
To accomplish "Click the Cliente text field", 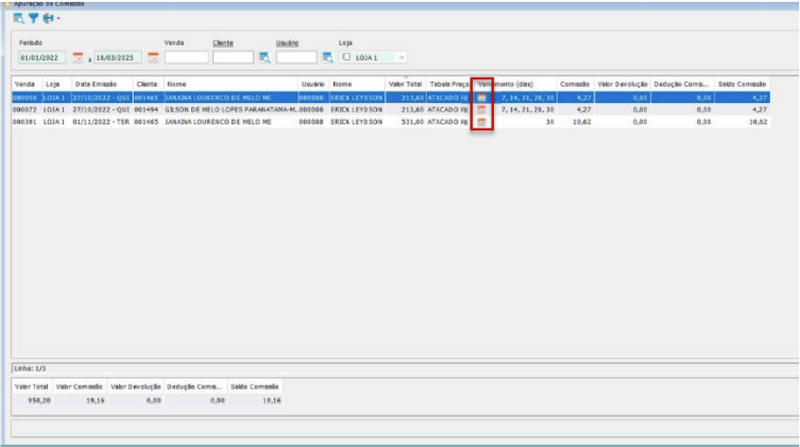I will pos(233,58).
